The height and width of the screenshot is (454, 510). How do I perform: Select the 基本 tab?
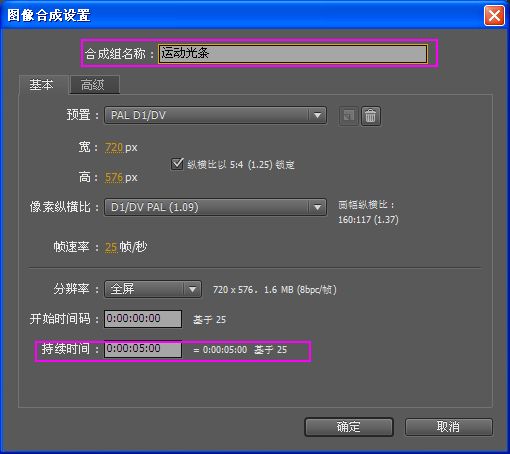(x=42, y=85)
